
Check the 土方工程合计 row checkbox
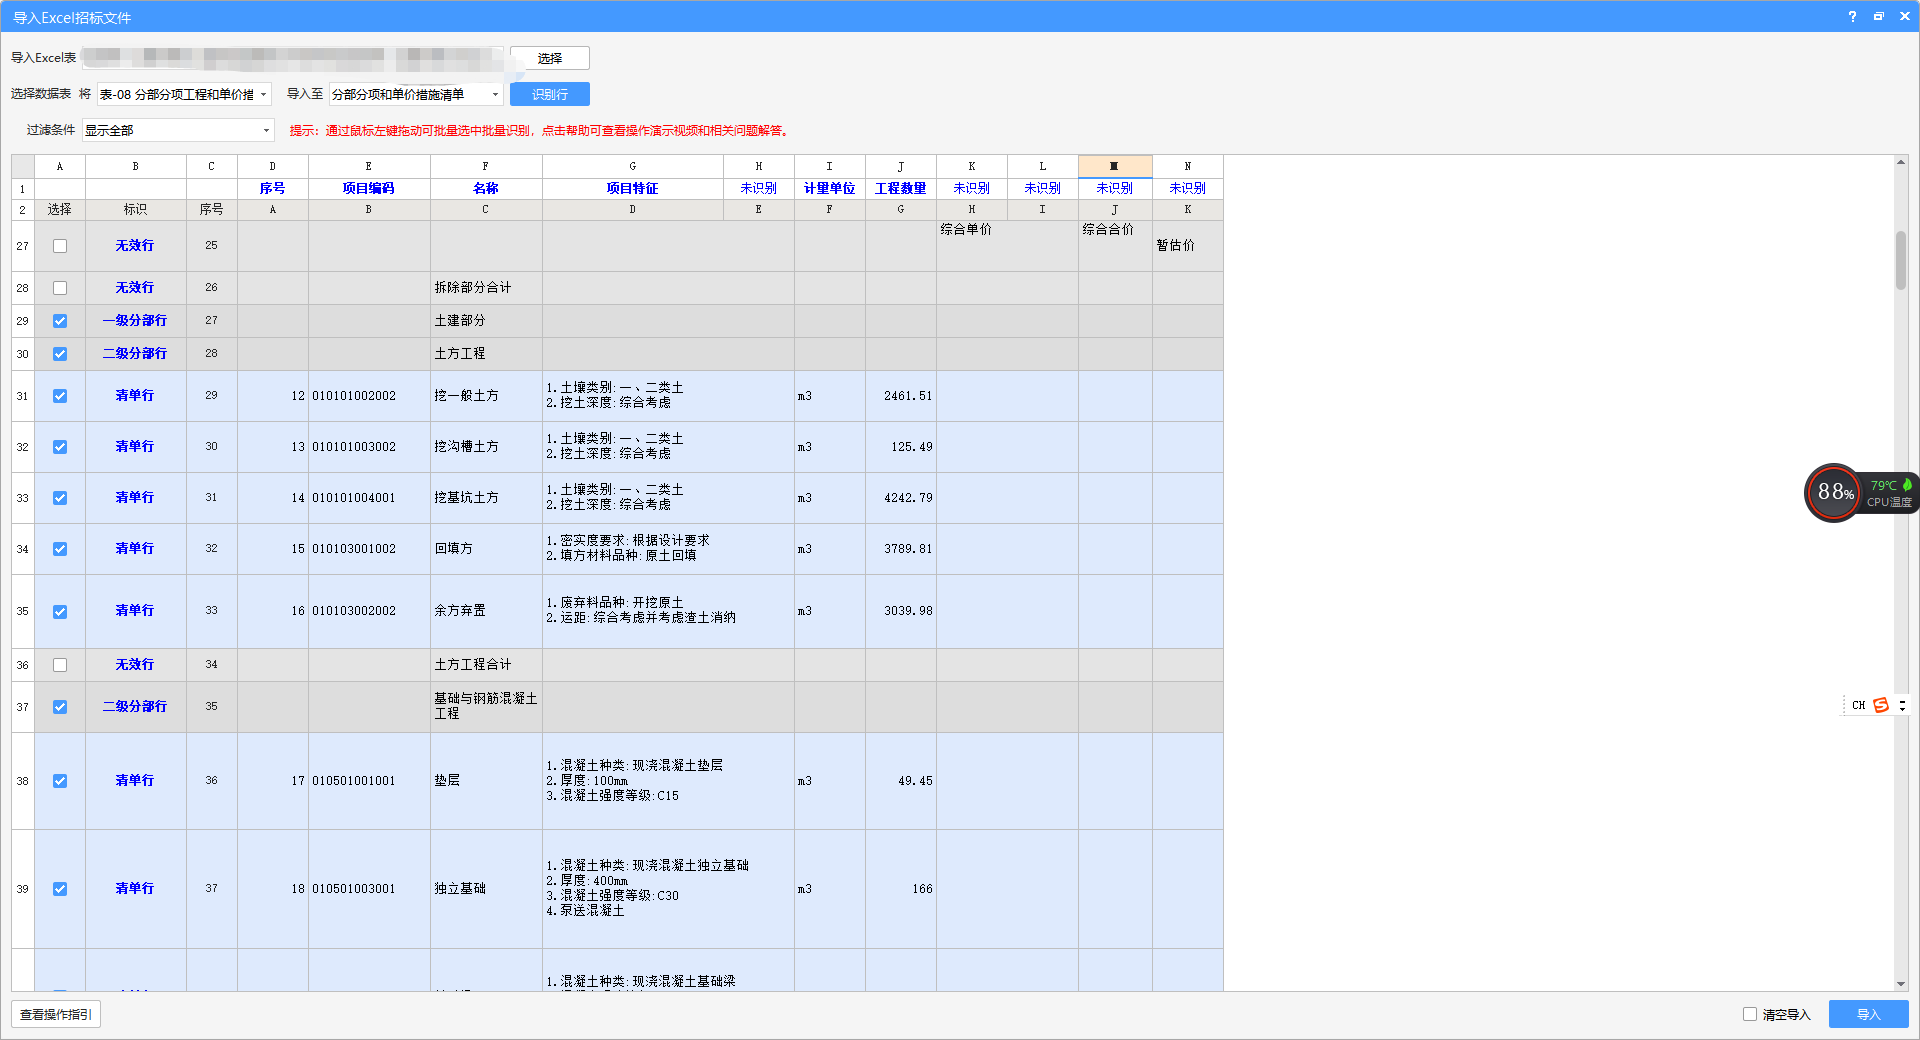60,665
